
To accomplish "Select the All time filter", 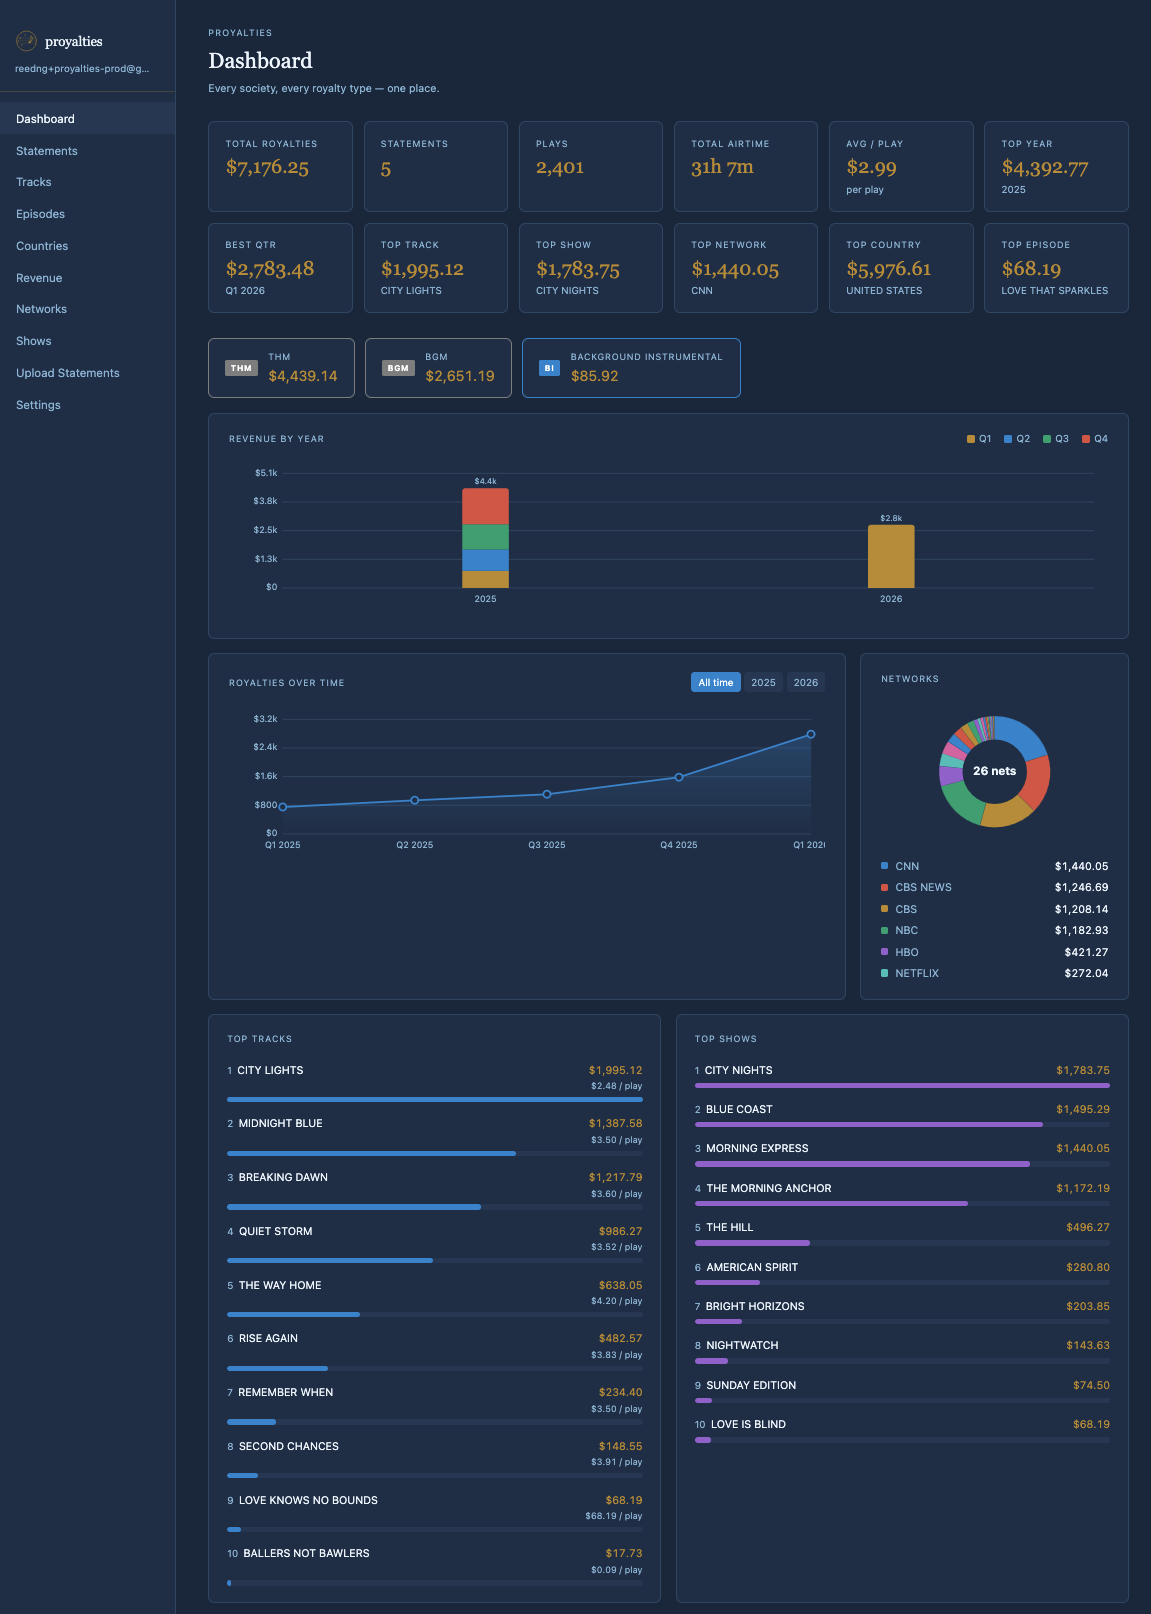I will pyautogui.click(x=716, y=682).
